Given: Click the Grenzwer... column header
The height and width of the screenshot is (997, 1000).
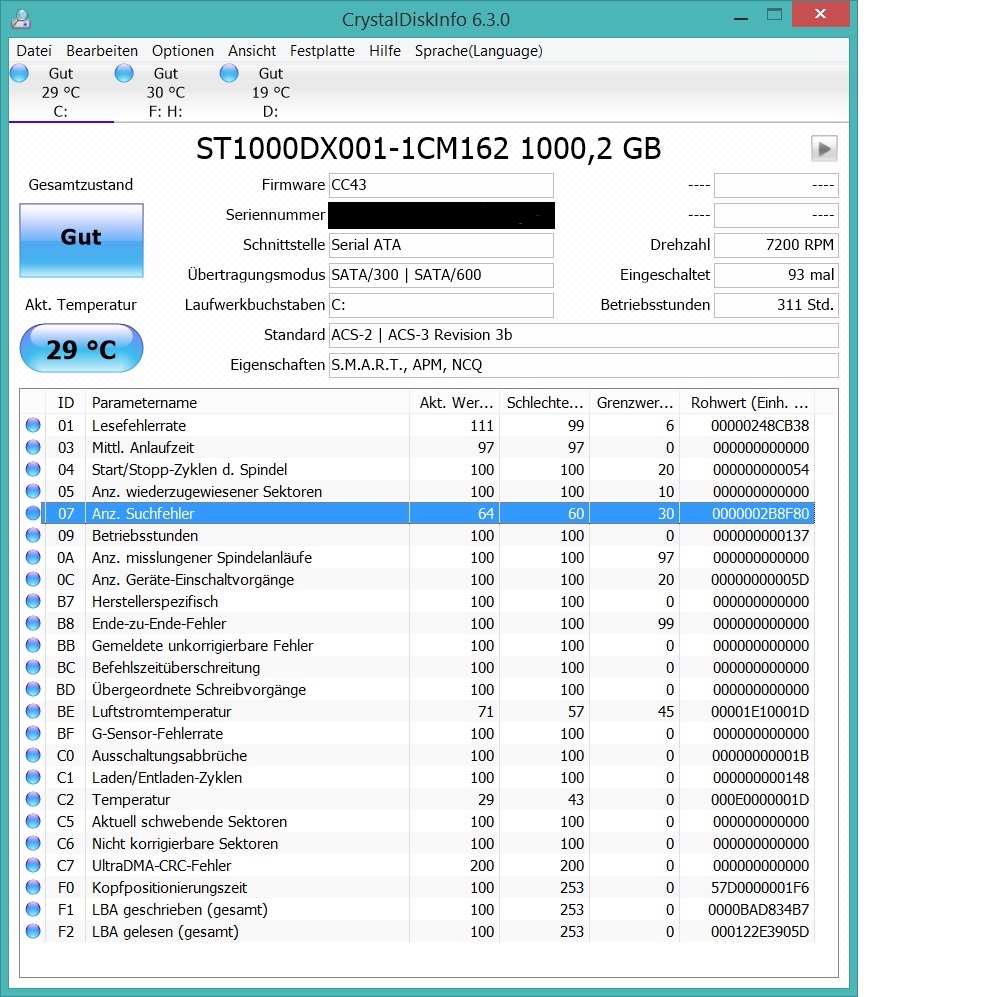Looking at the screenshot, I should [634, 402].
